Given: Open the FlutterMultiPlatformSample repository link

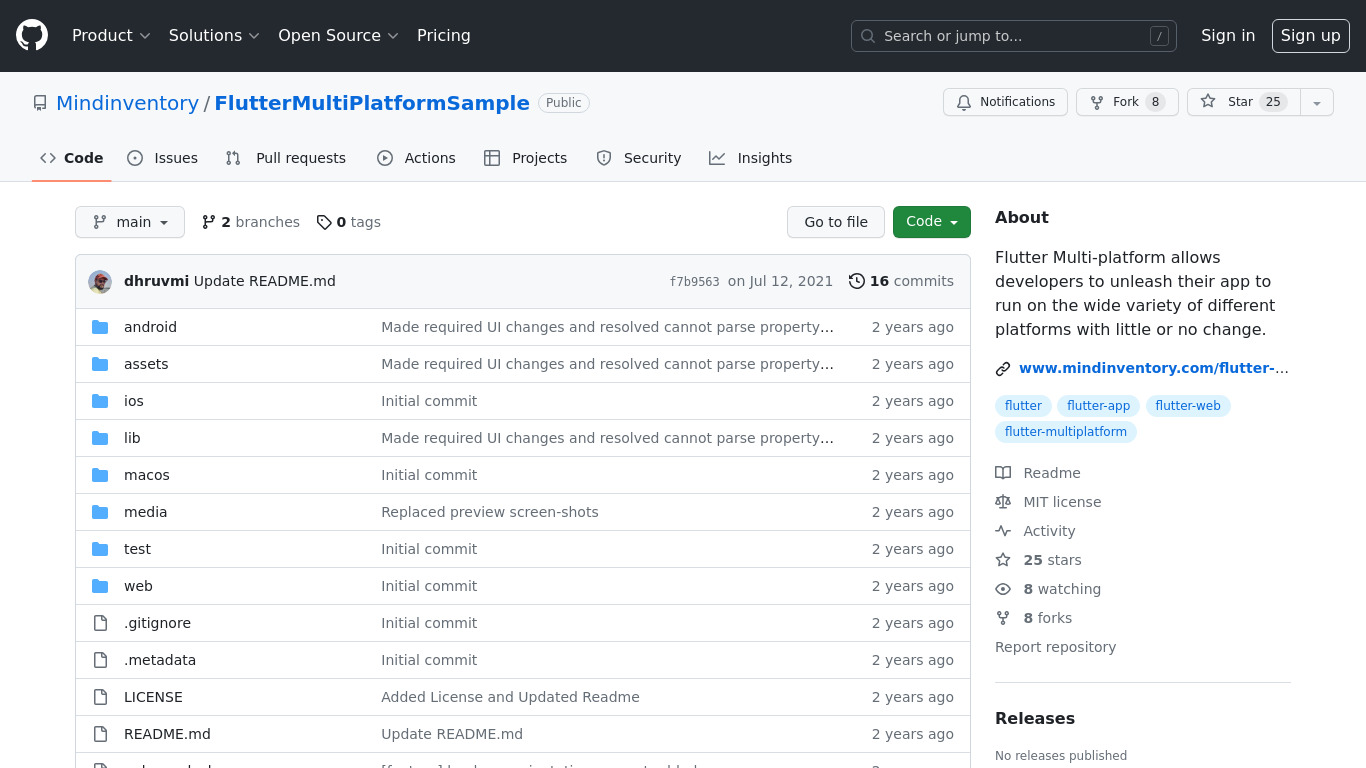Looking at the screenshot, I should [372, 103].
